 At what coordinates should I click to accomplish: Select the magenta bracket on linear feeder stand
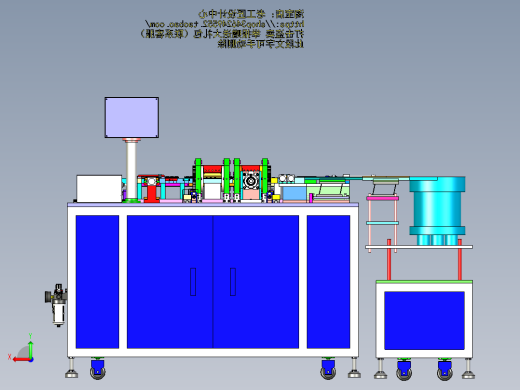click(383, 198)
